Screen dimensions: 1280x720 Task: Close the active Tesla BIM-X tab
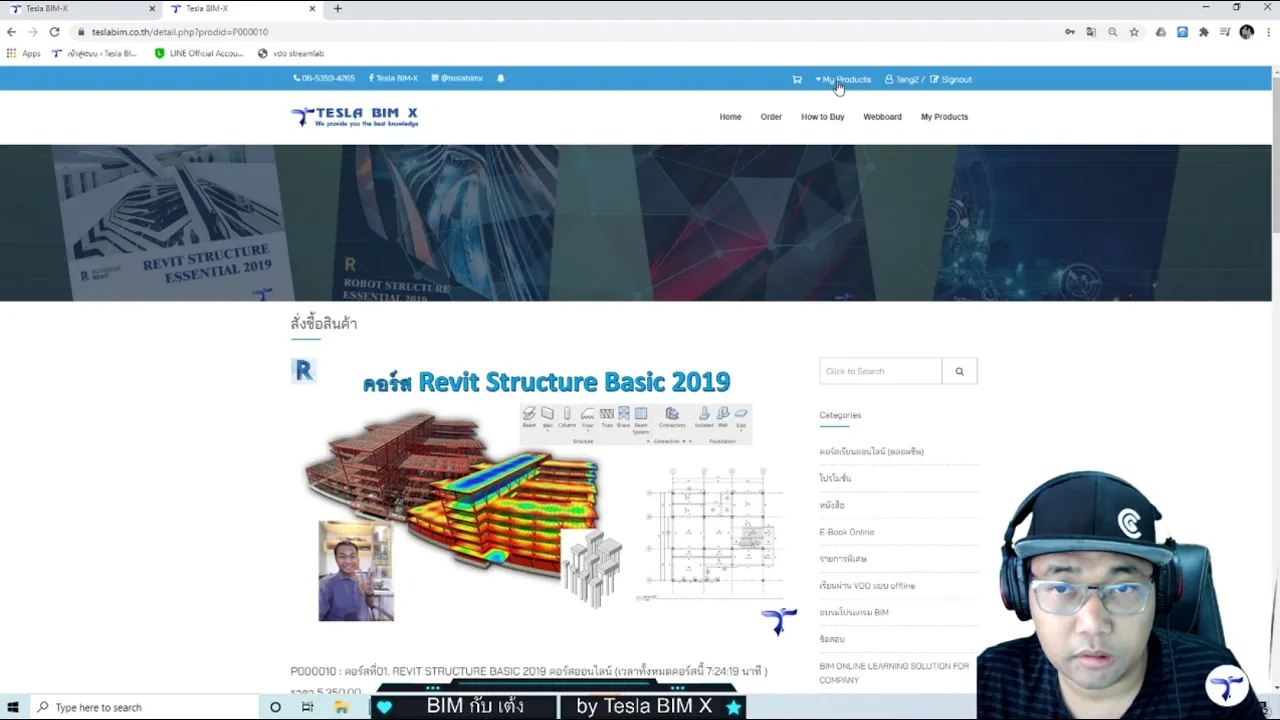(312, 9)
